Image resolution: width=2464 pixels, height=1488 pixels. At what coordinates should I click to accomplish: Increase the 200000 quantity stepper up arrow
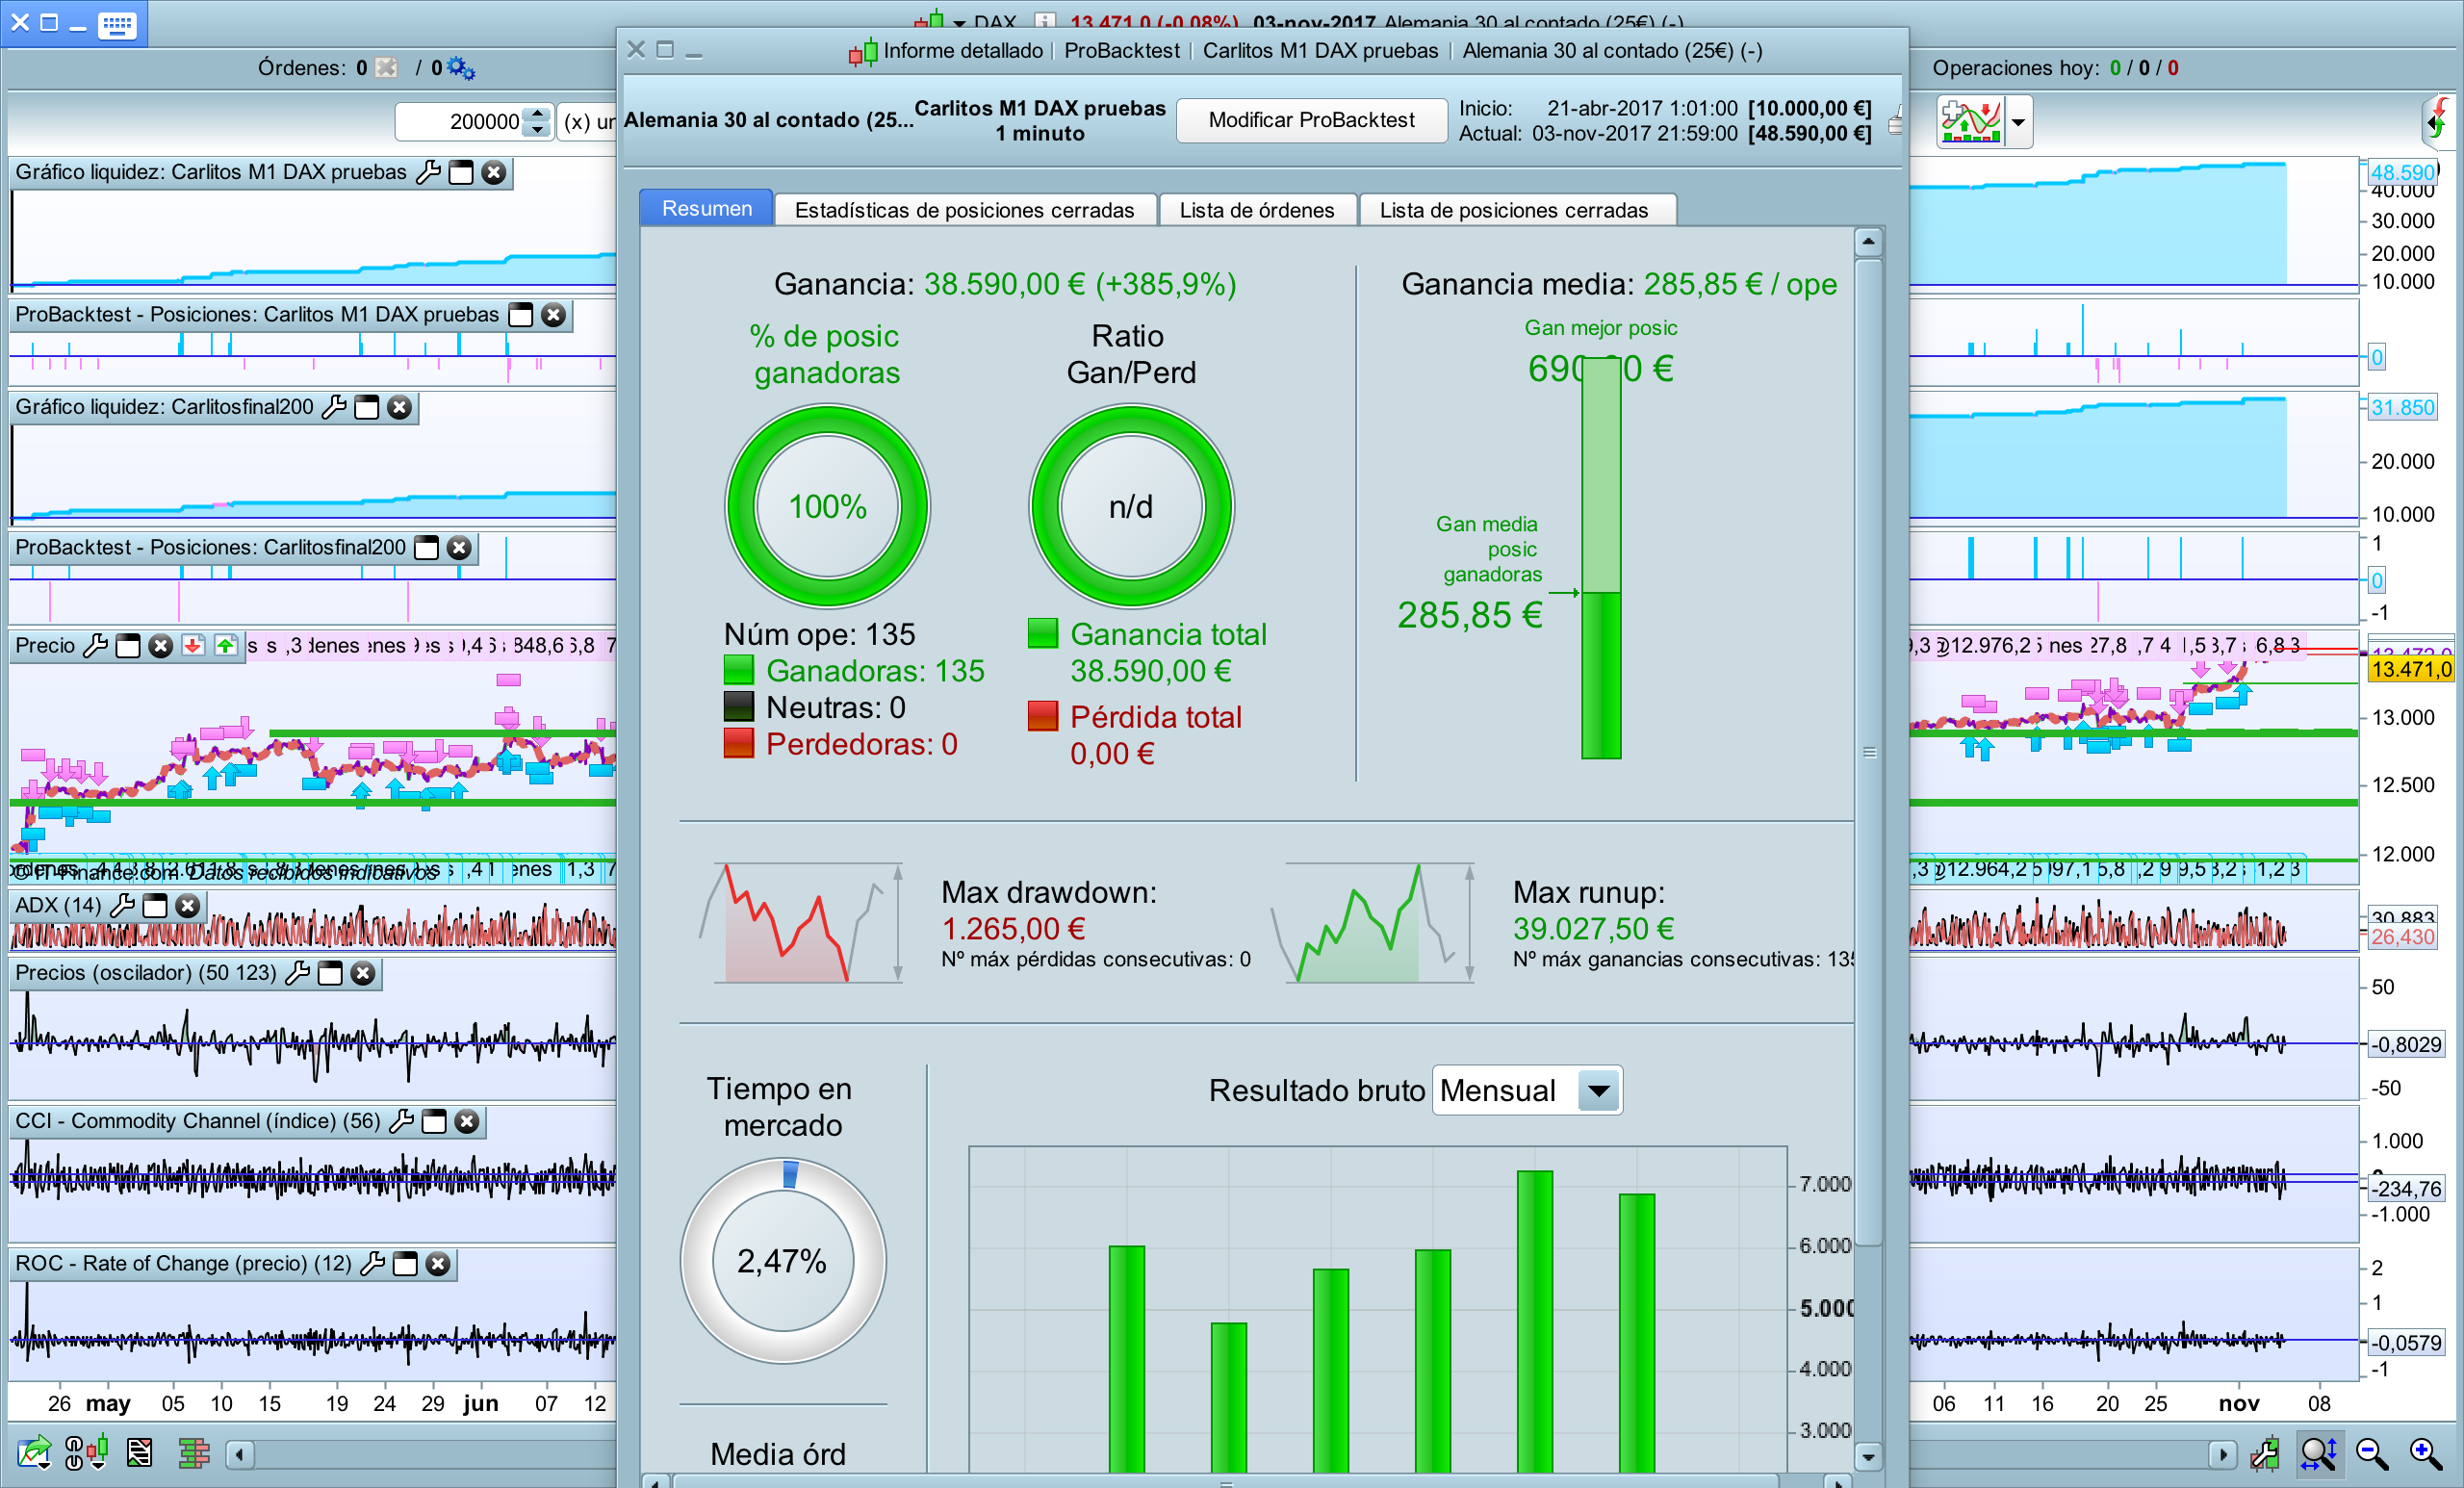pos(538,113)
